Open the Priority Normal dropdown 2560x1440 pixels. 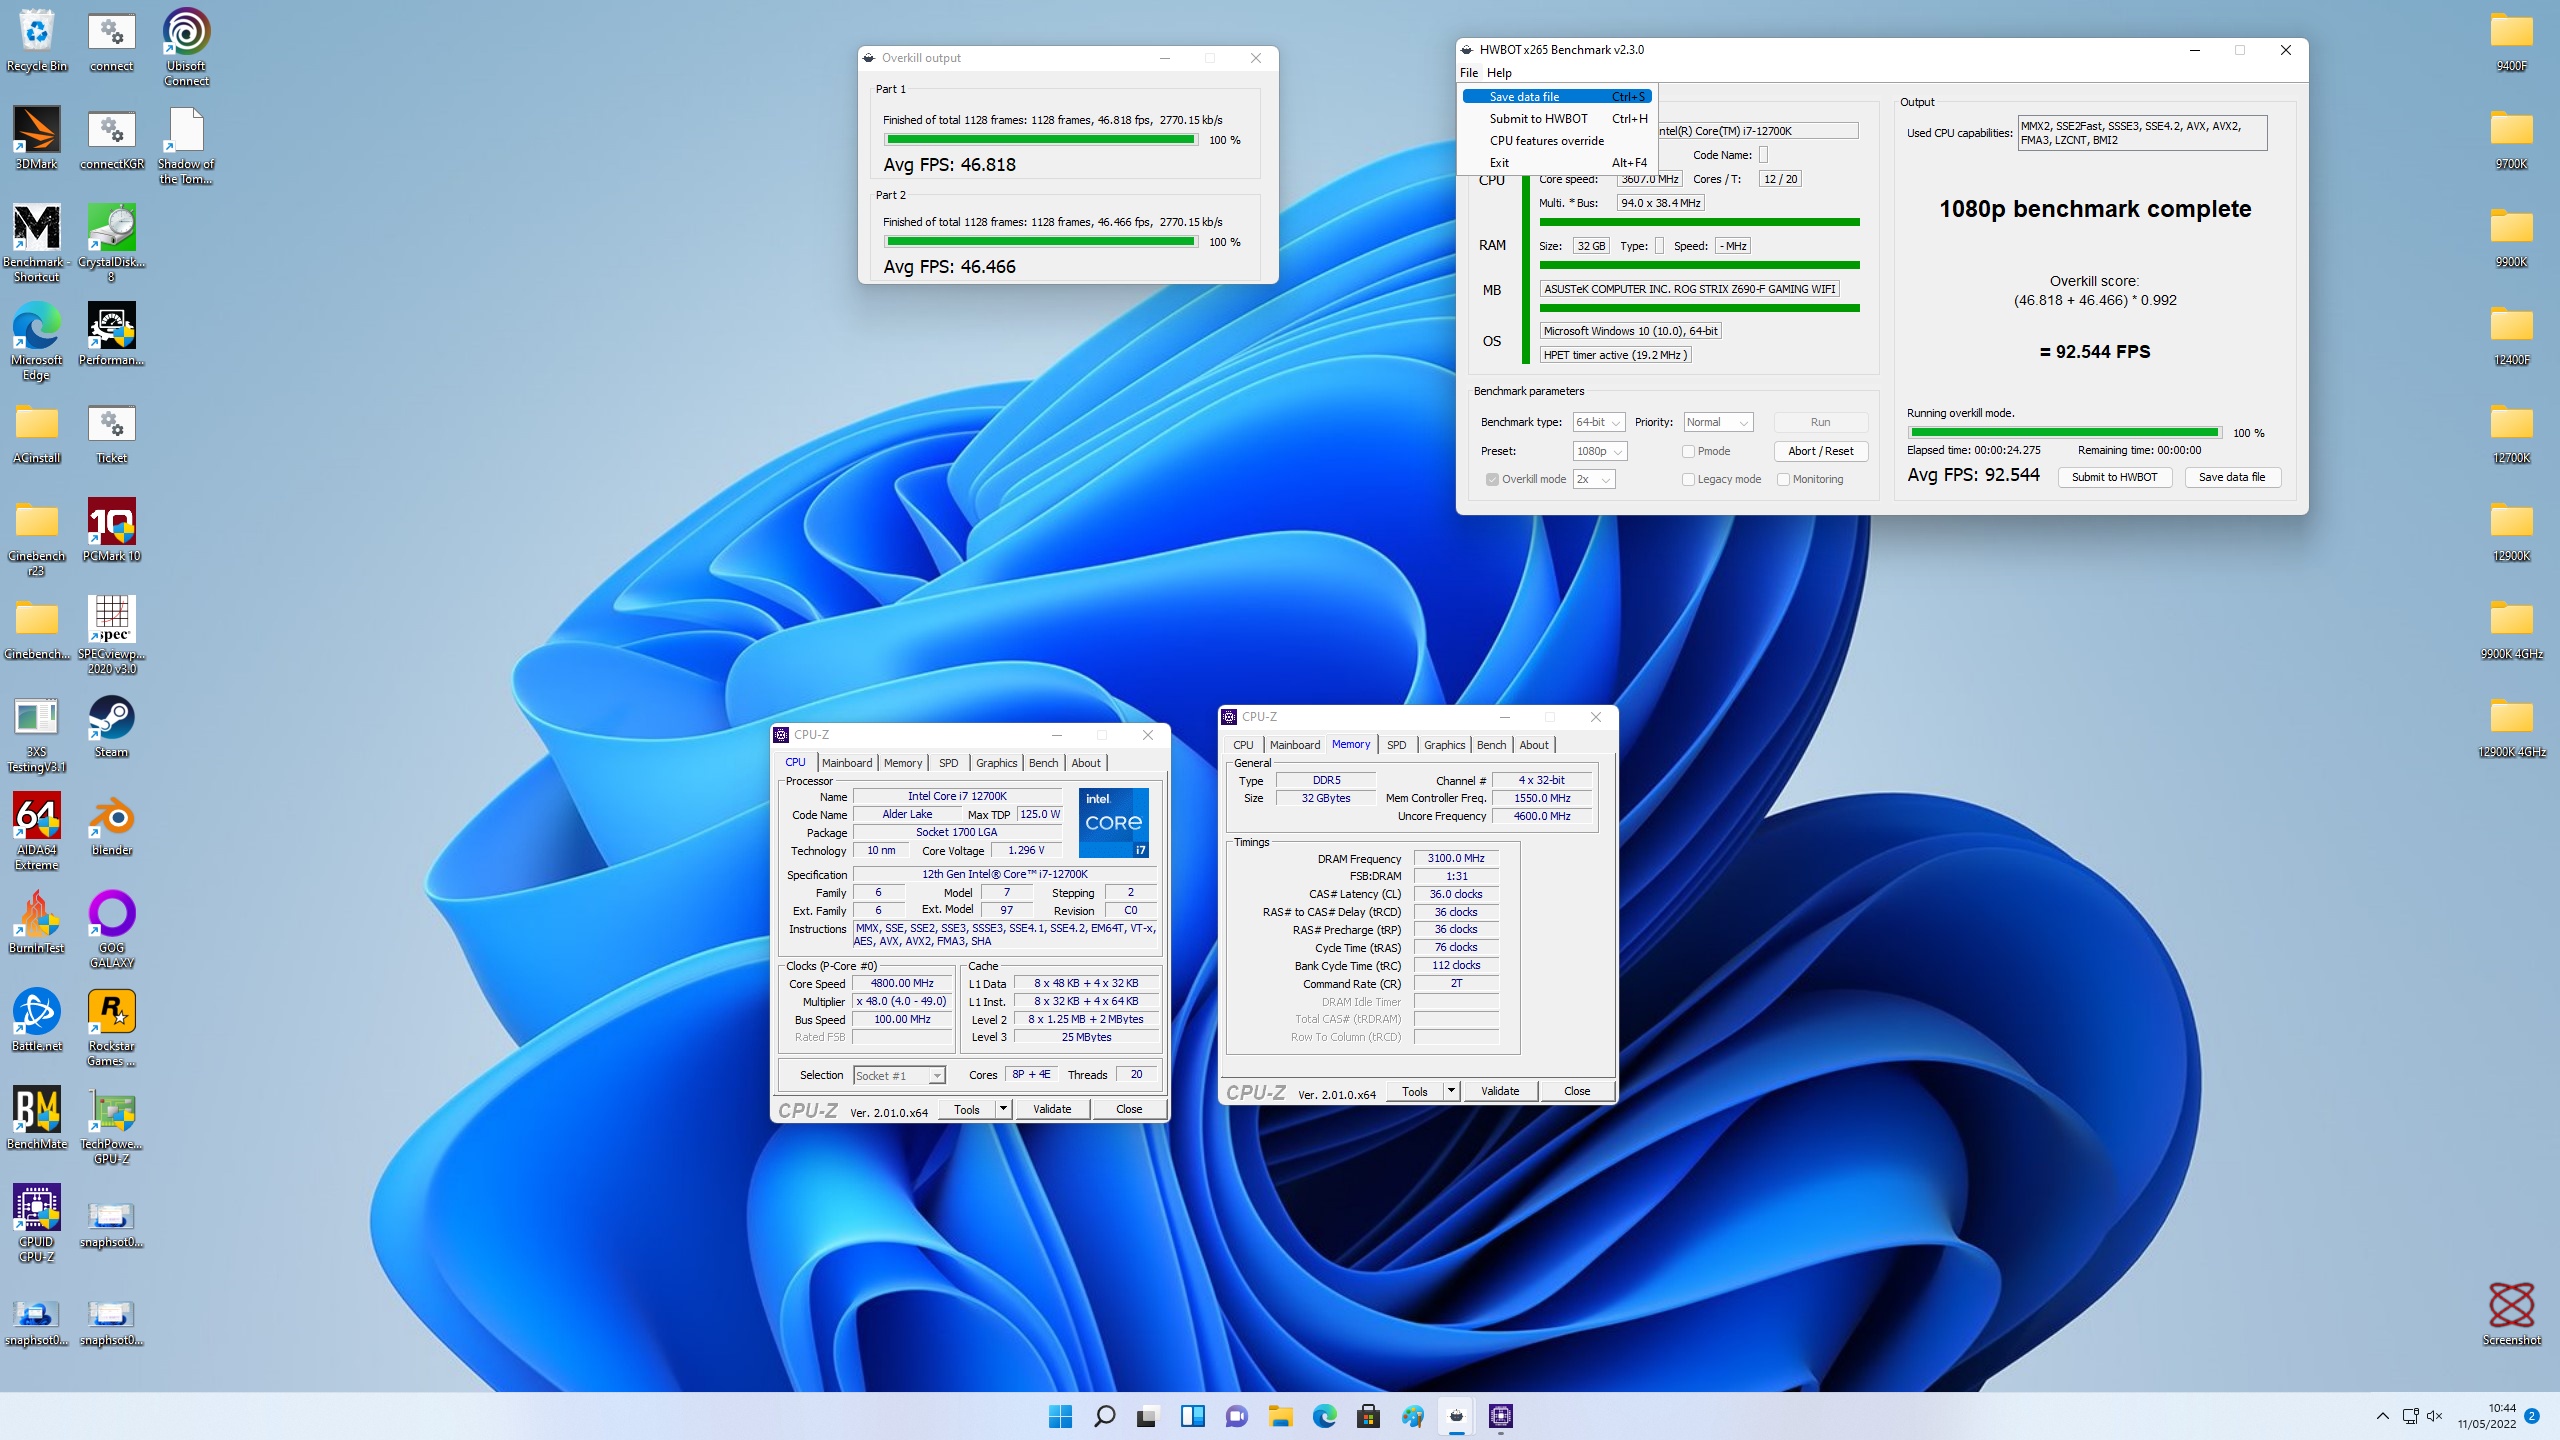coord(1718,422)
